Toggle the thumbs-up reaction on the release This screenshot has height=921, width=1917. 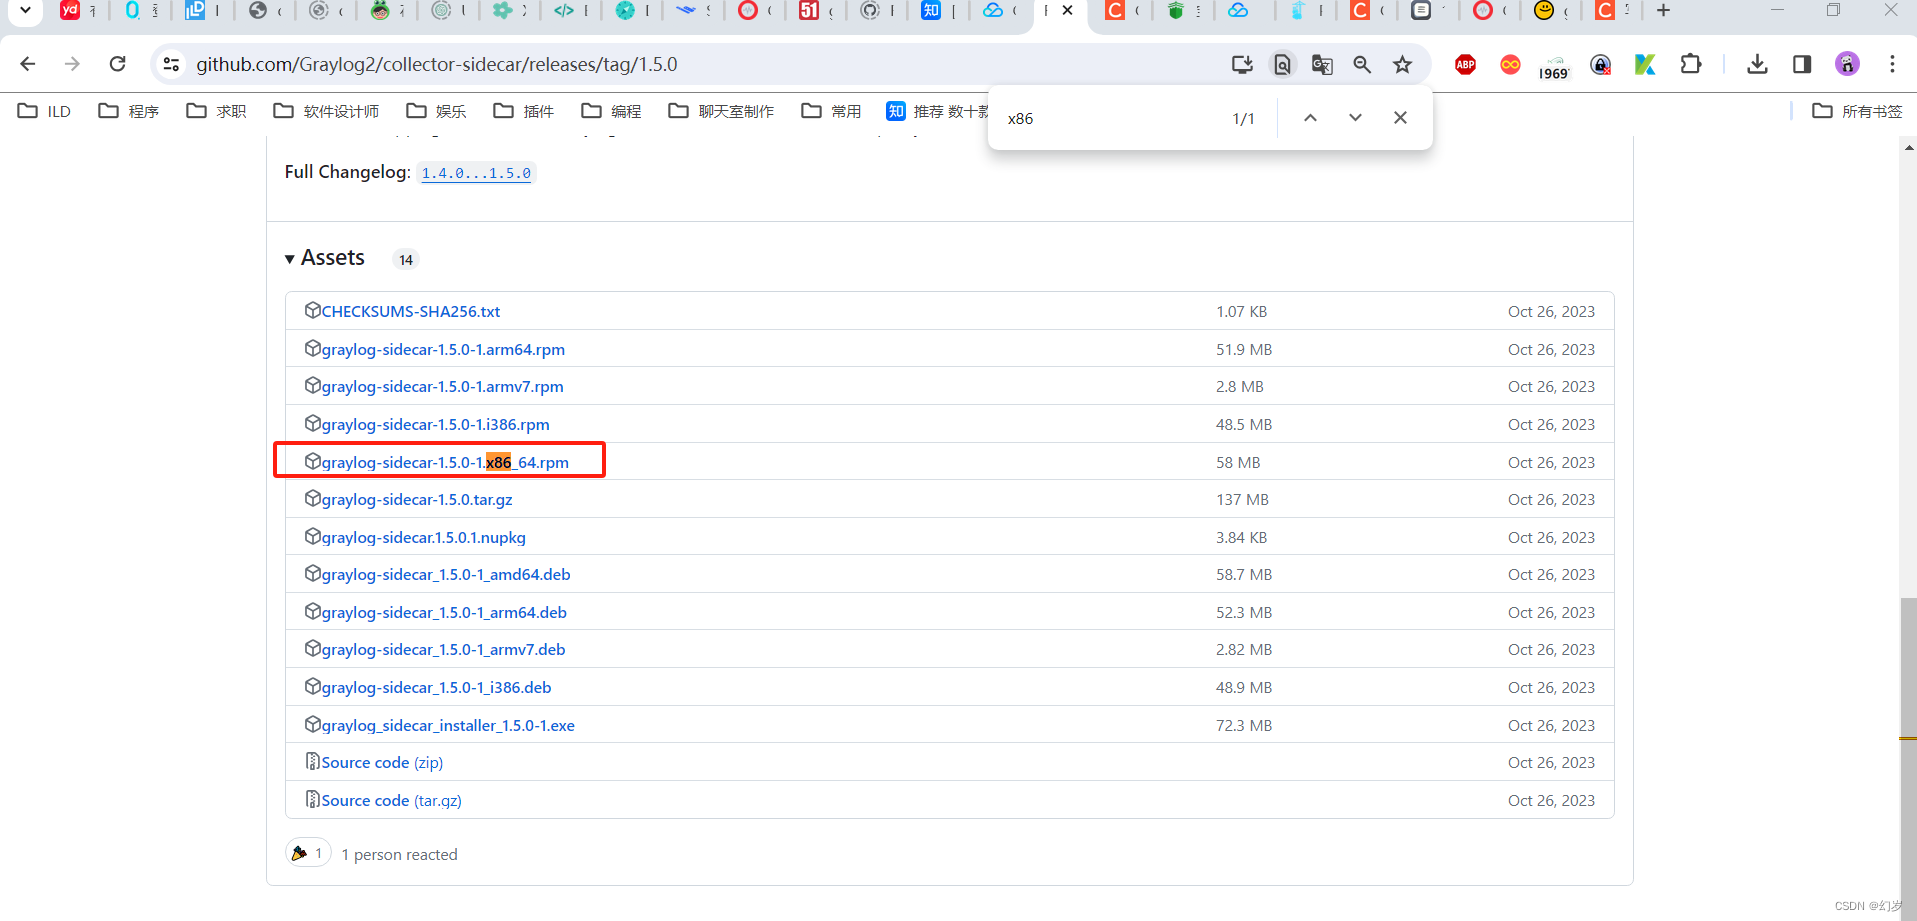(x=307, y=851)
